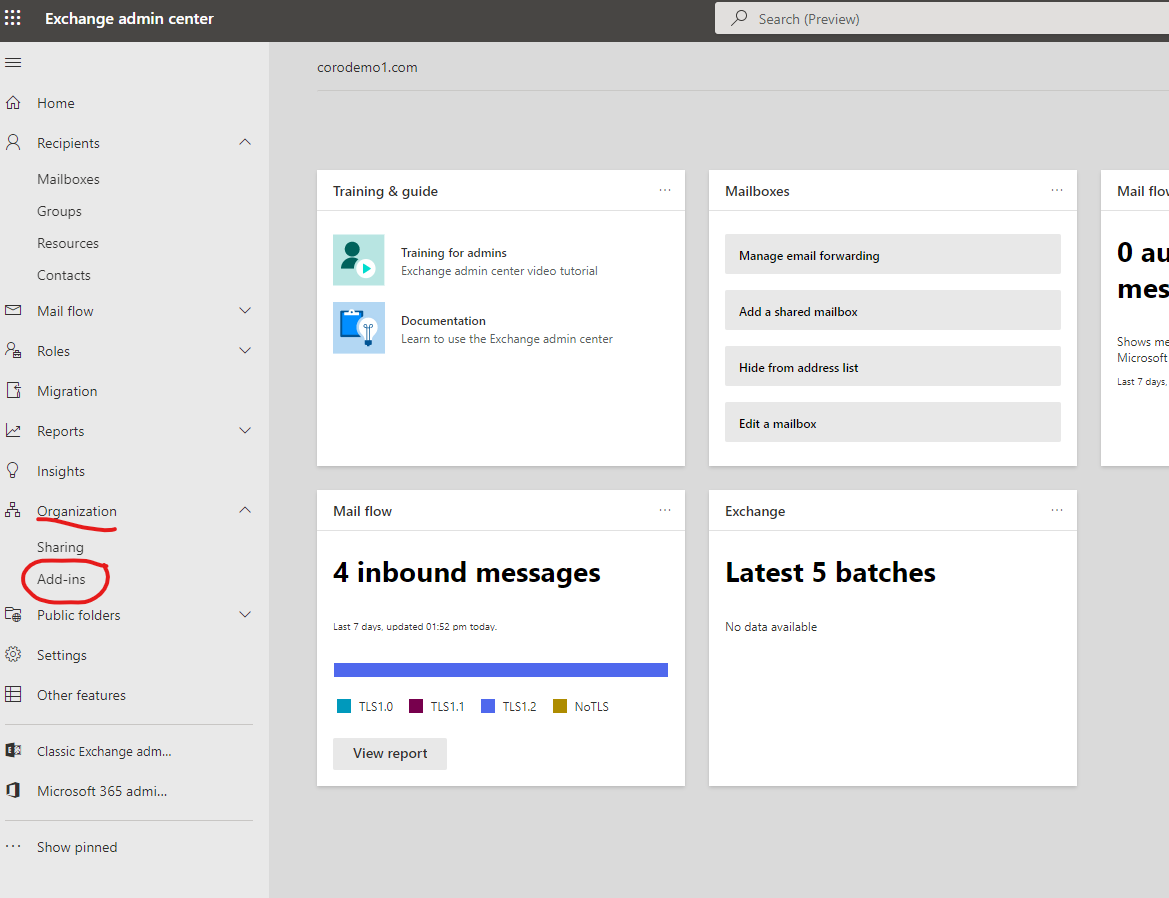Image resolution: width=1169 pixels, height=898 pixels.
Task: Click the TLS1.2 legend color swatch
Action: click(488, 706)
